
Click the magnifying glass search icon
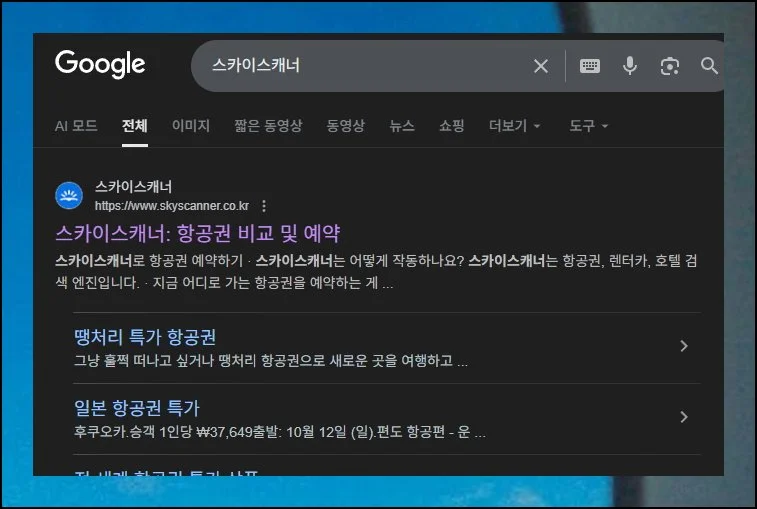(x=709, y=66)
